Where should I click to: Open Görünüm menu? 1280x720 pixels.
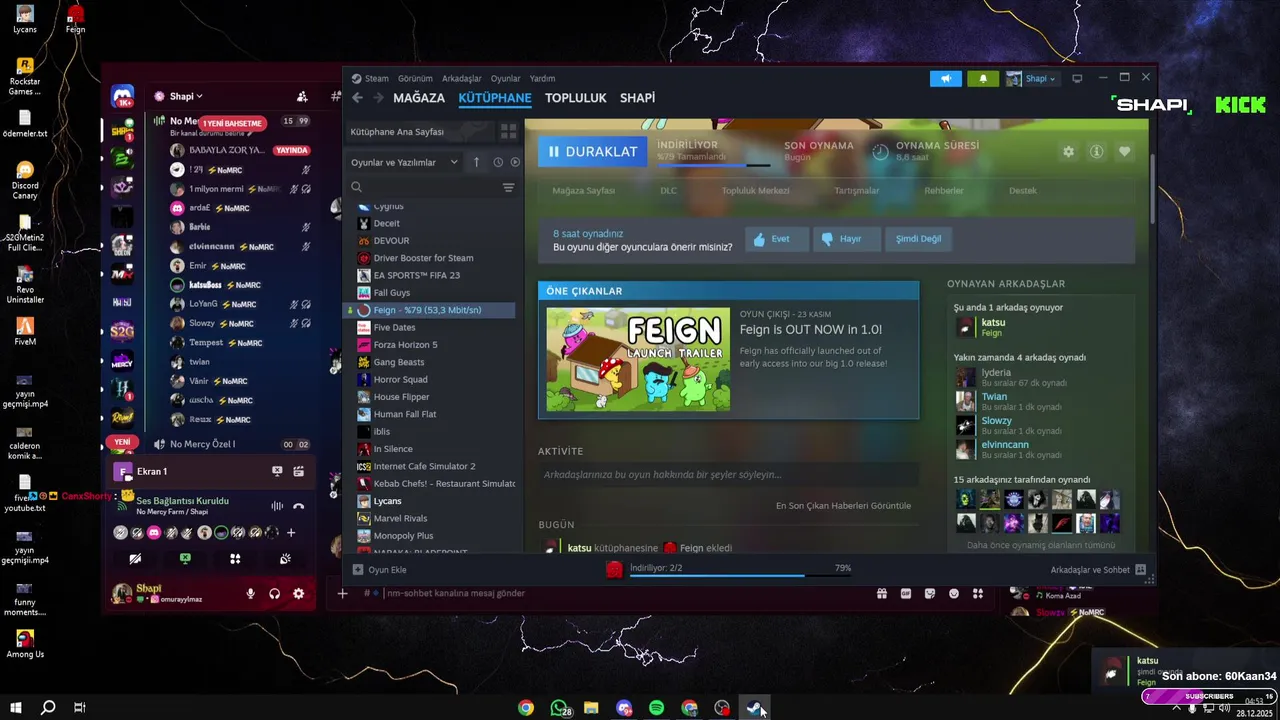coord(415,78)
